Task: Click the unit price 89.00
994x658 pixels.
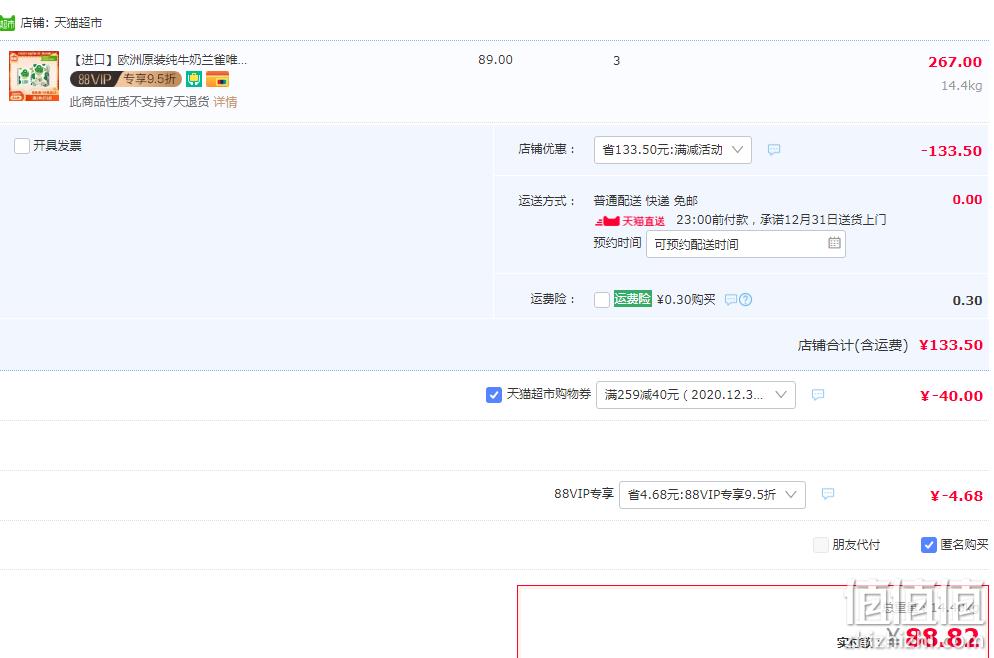Action: [495, 60]
